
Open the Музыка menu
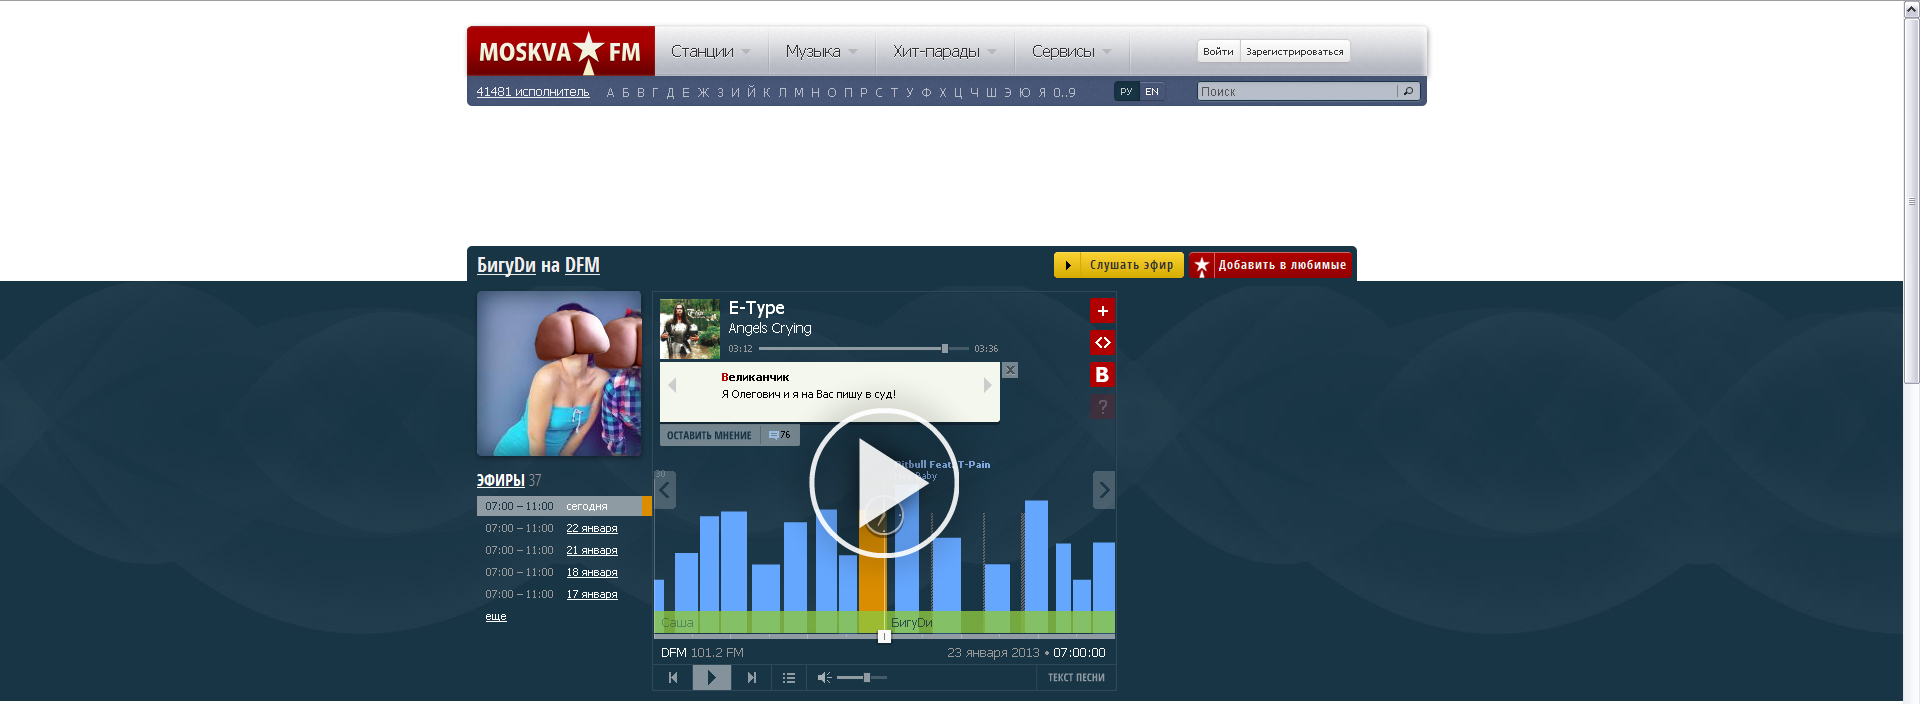(x=821, y=51)
